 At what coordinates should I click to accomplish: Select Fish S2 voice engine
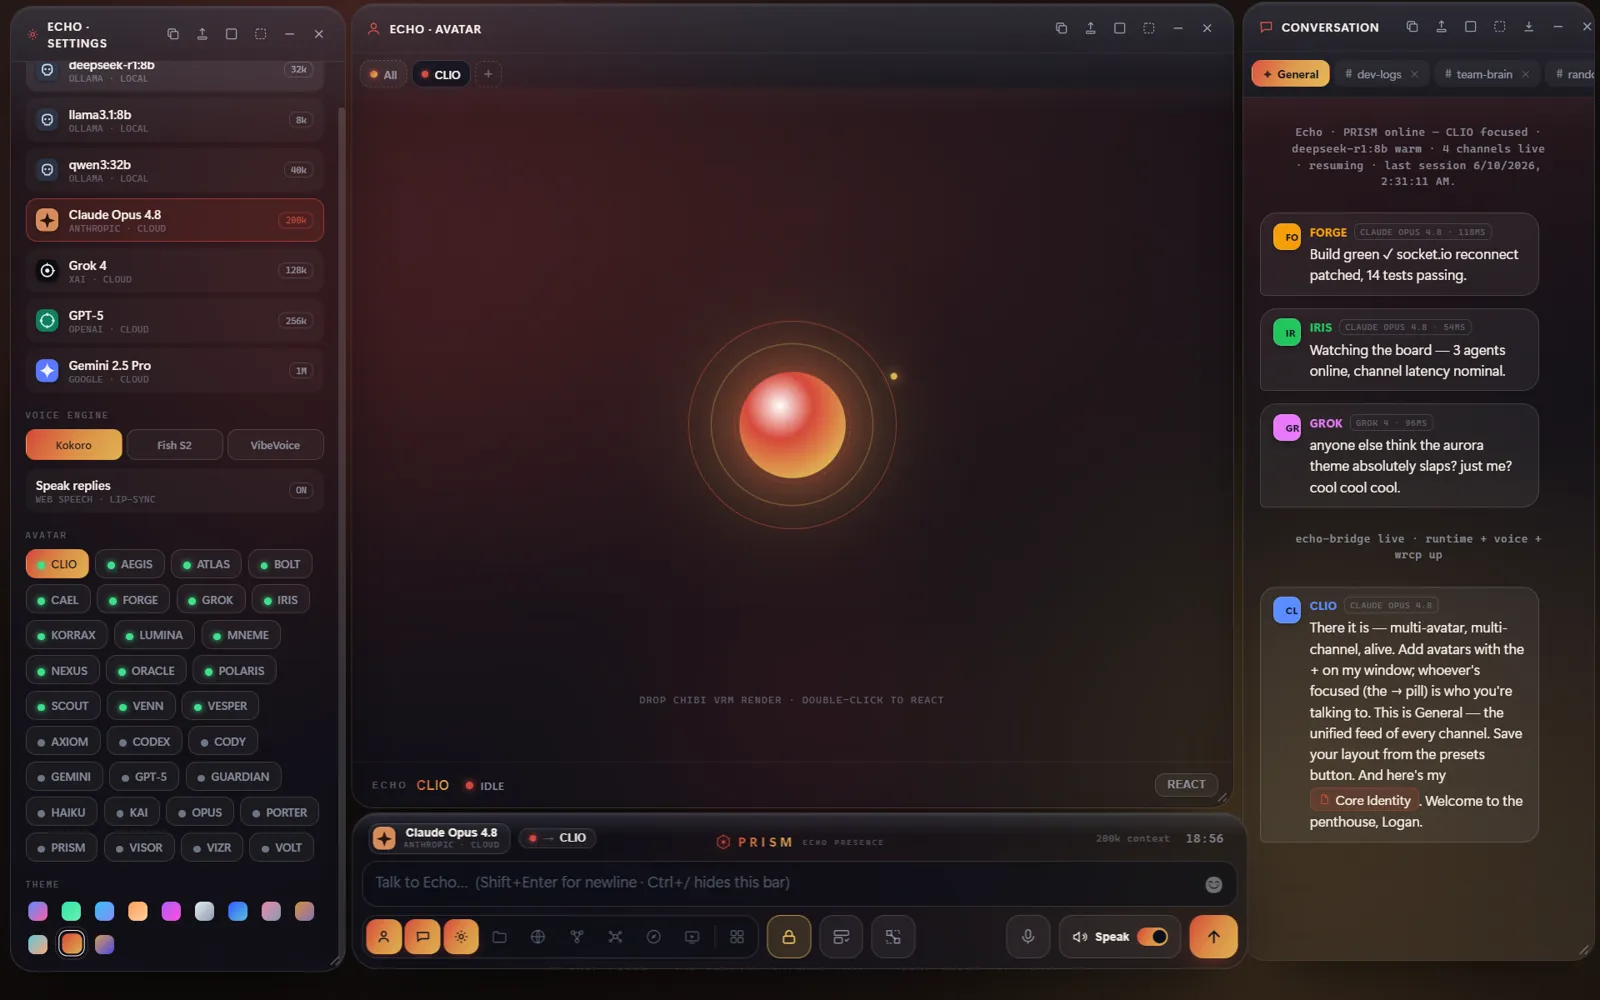[174, 445]
